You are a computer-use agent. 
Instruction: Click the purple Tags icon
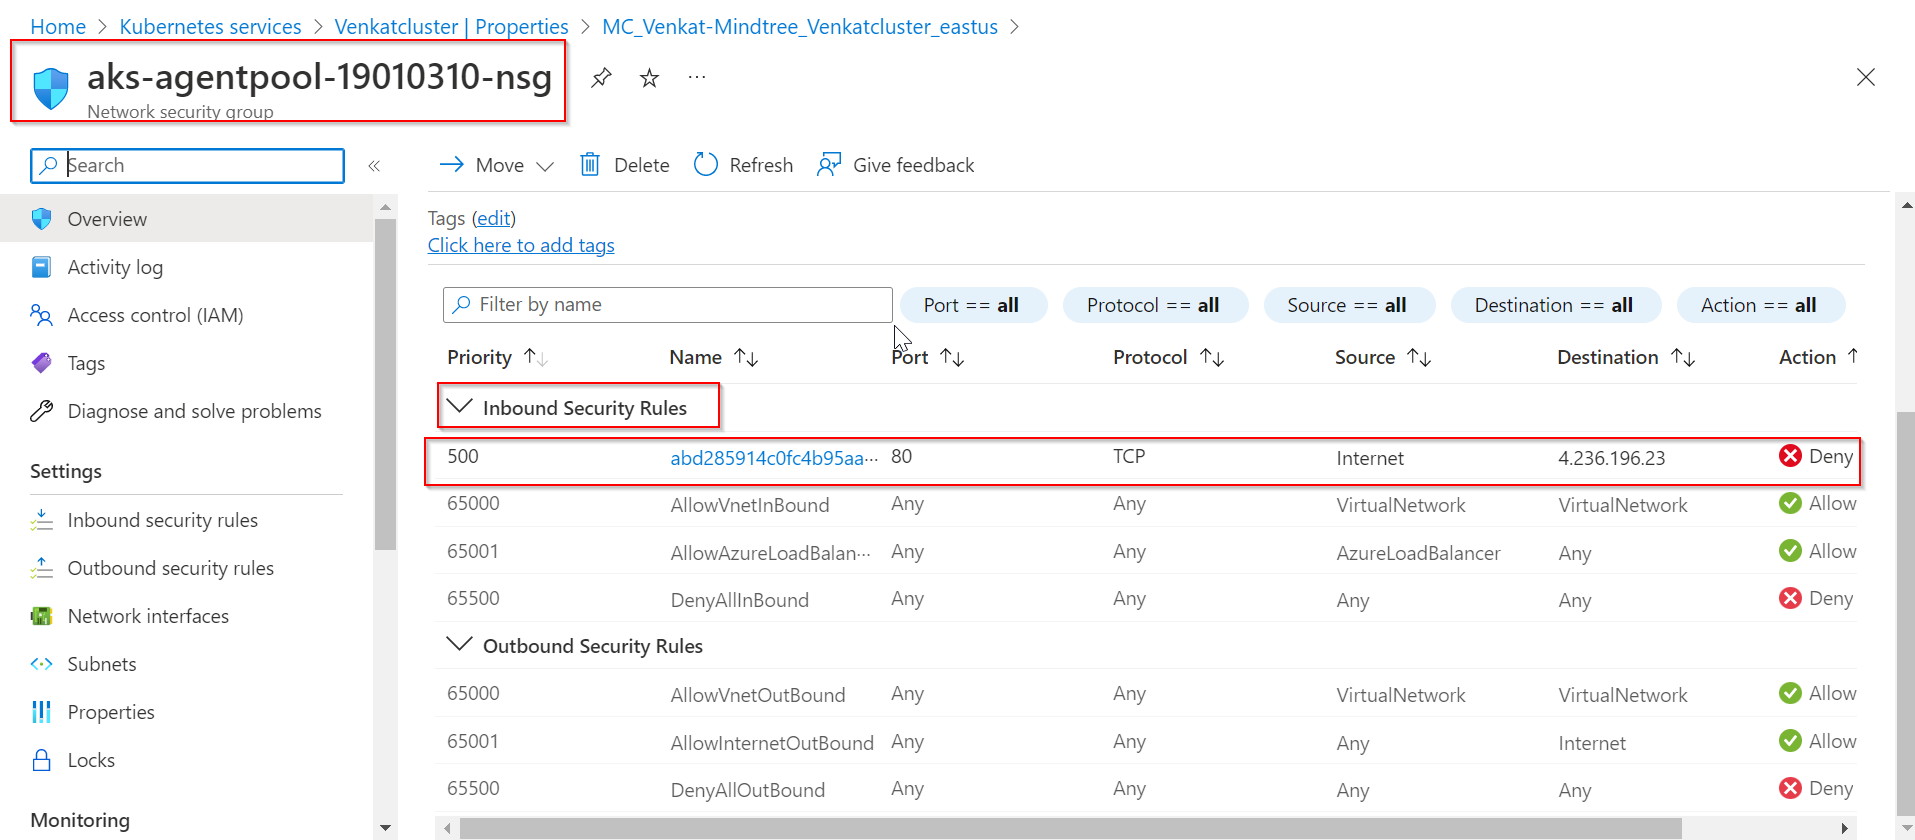click(x=41, y=363)
